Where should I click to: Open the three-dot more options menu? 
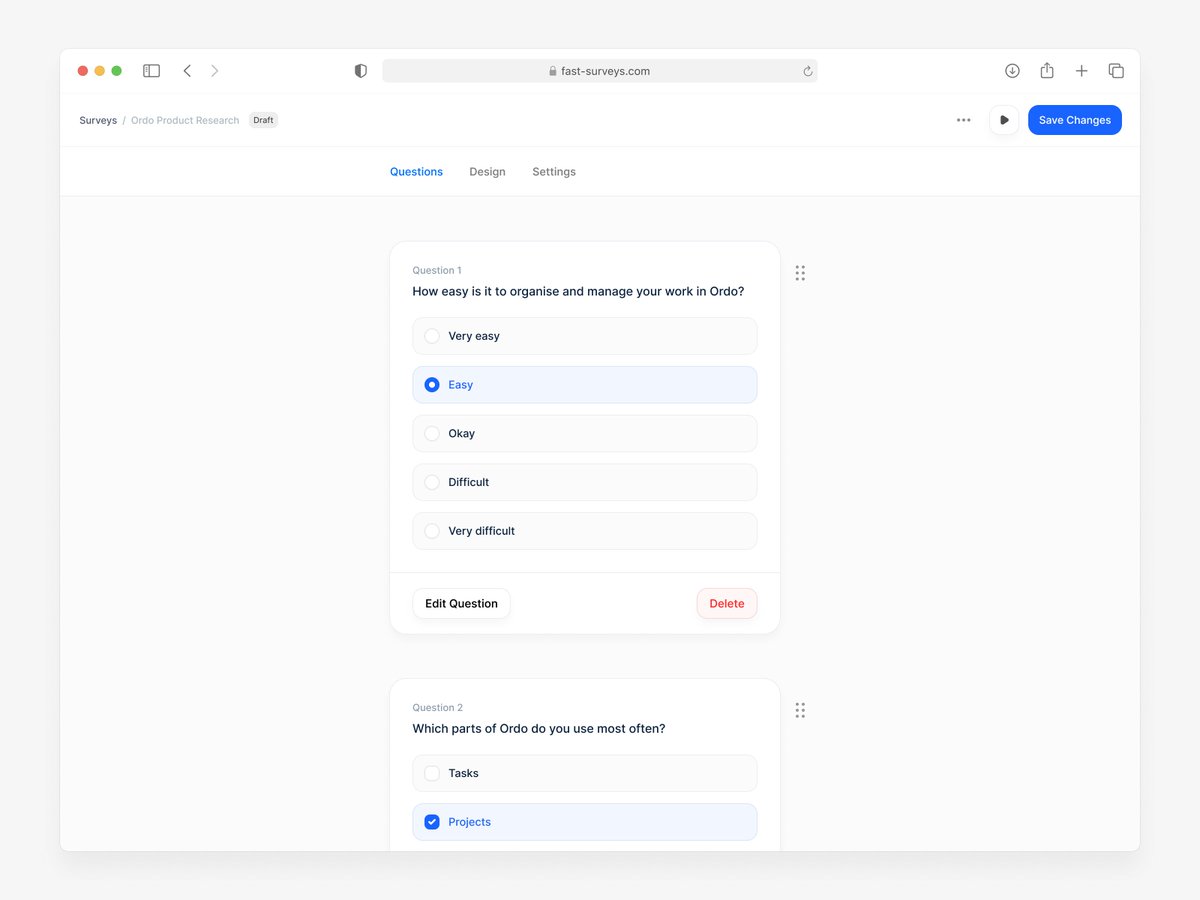click(963, 120)
